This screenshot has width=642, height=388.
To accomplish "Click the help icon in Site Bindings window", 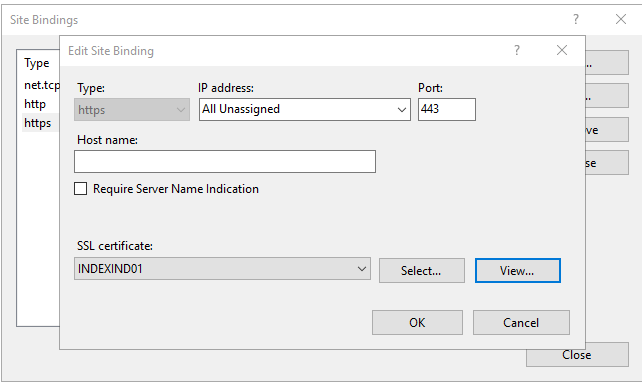I will [x=576, y=19].
